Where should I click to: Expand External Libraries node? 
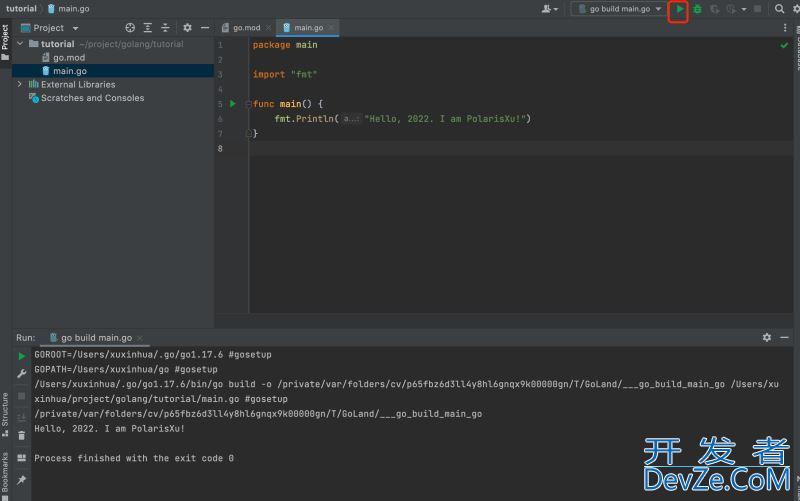20,84
